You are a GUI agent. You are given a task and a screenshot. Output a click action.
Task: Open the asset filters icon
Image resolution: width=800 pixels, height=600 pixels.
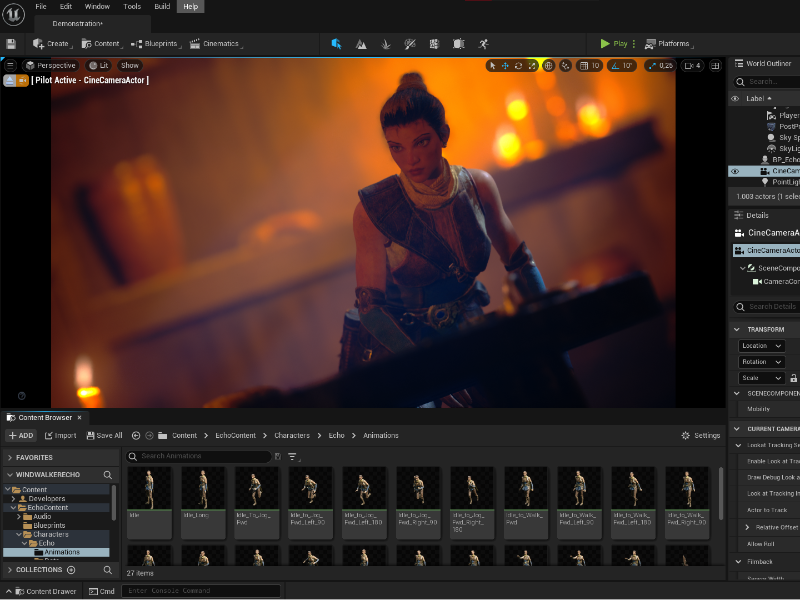(x=293, y=457)
